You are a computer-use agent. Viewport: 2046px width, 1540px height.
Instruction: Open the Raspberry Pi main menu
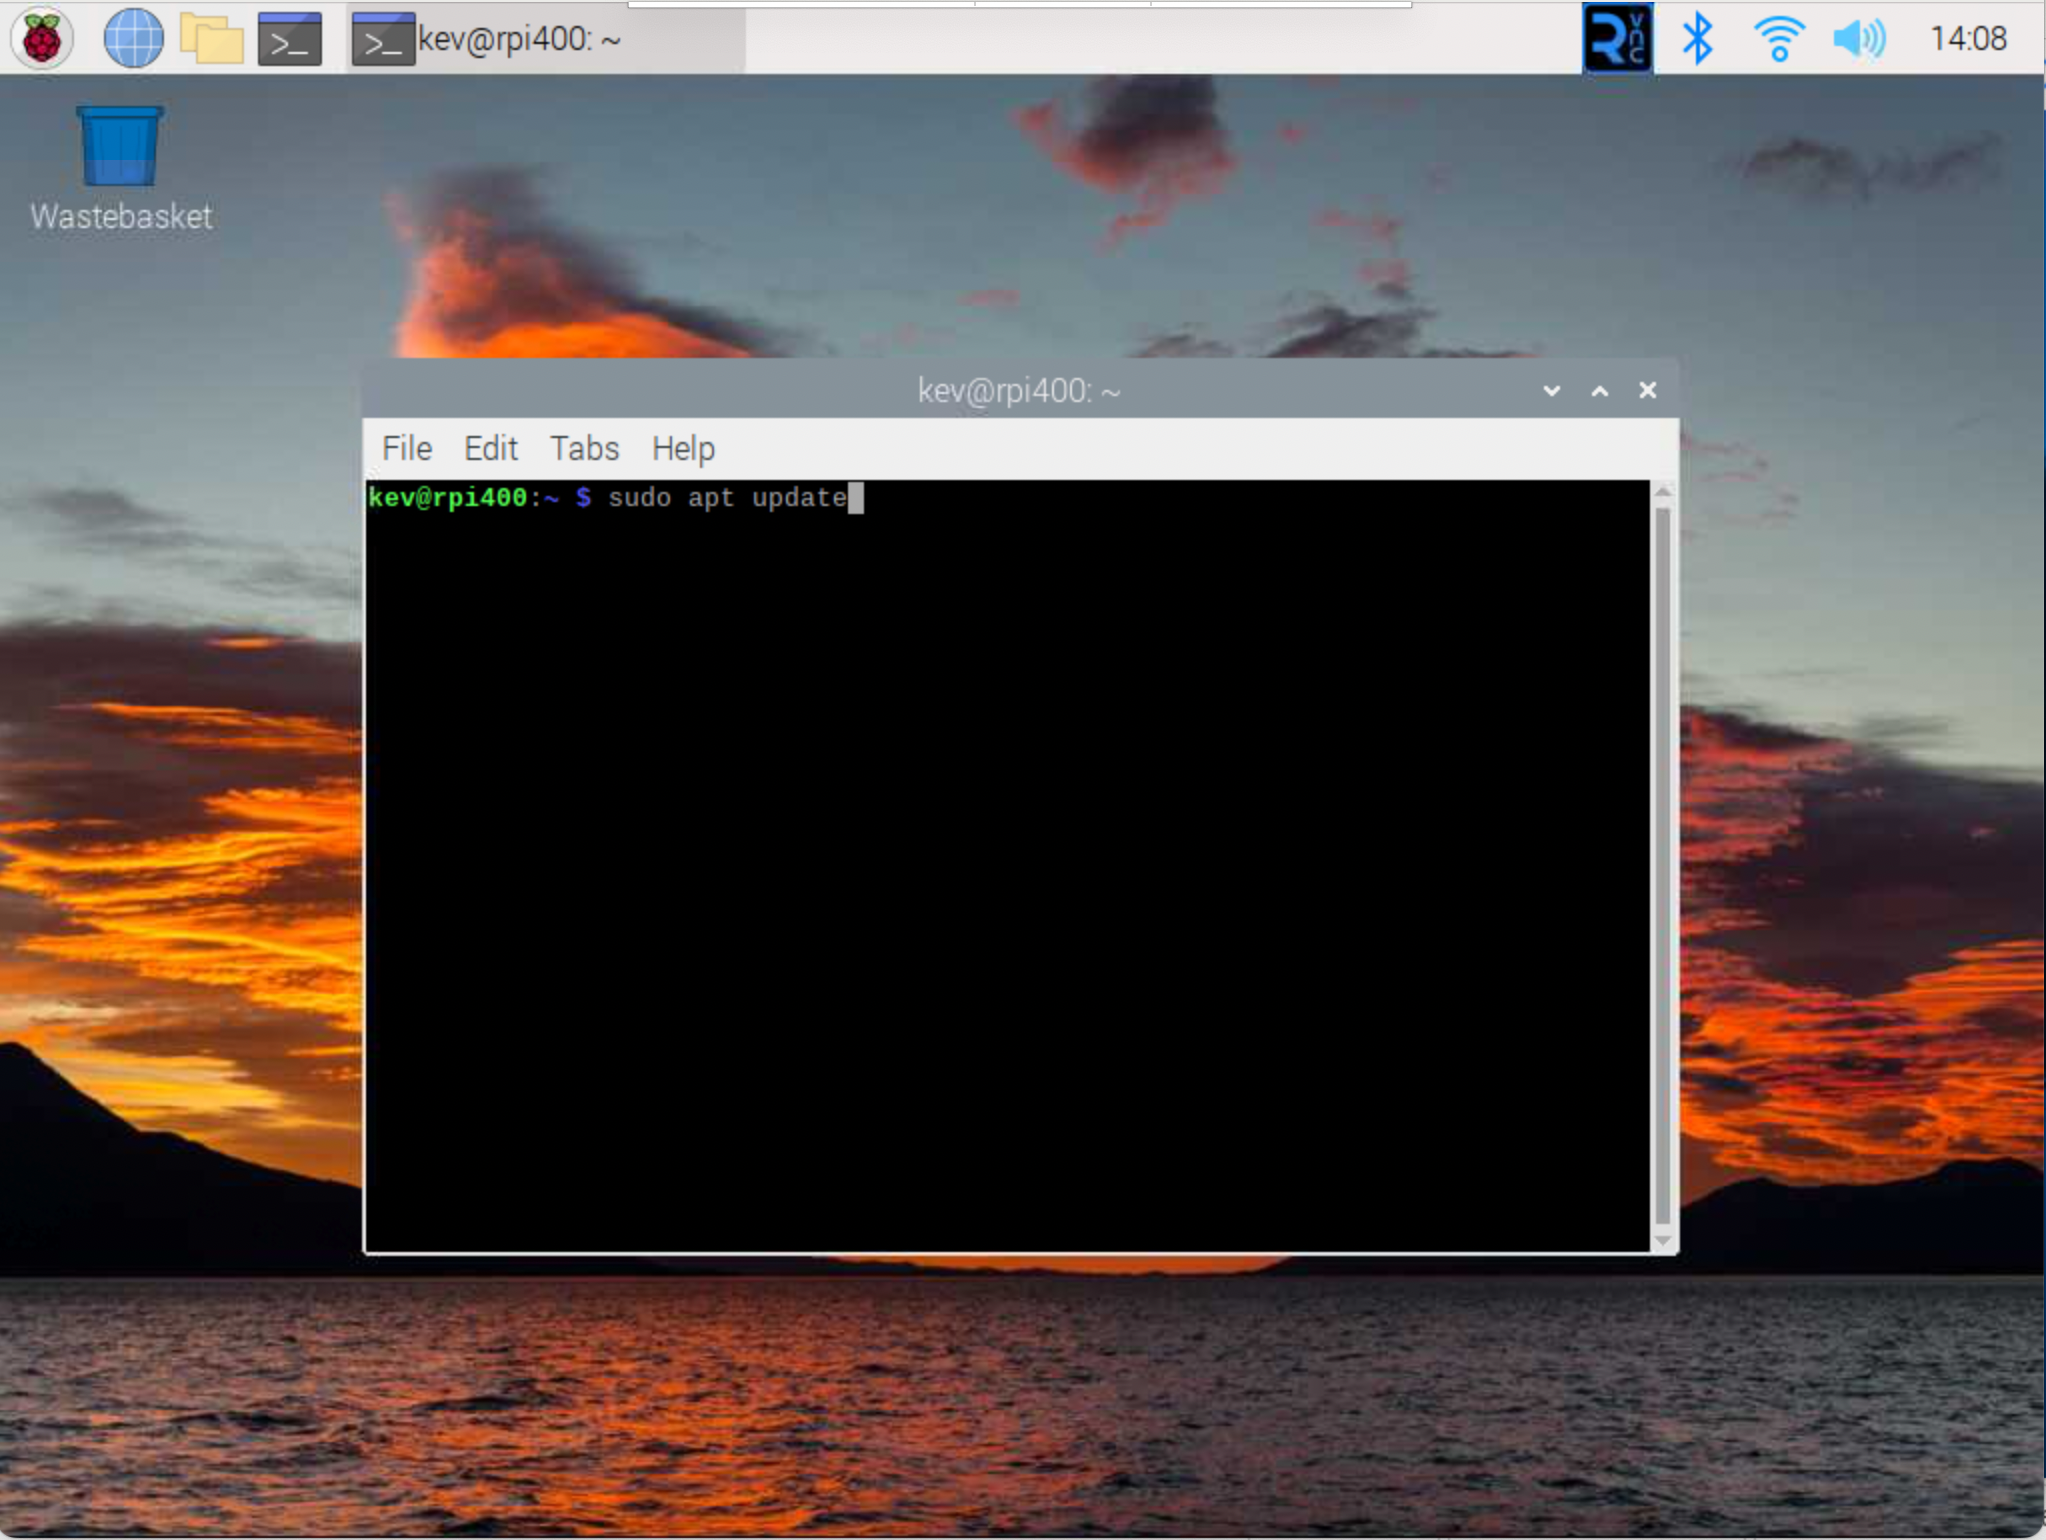click(41, 38)
